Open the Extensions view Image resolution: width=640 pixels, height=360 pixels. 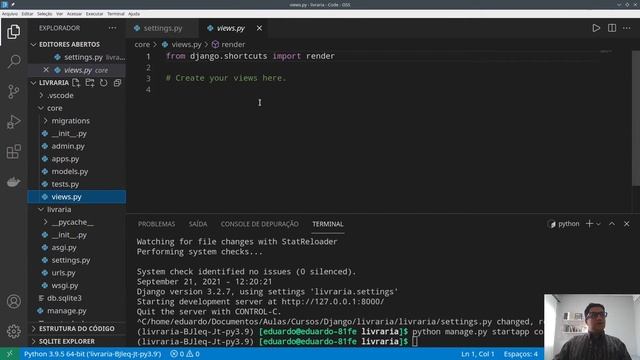13,152
